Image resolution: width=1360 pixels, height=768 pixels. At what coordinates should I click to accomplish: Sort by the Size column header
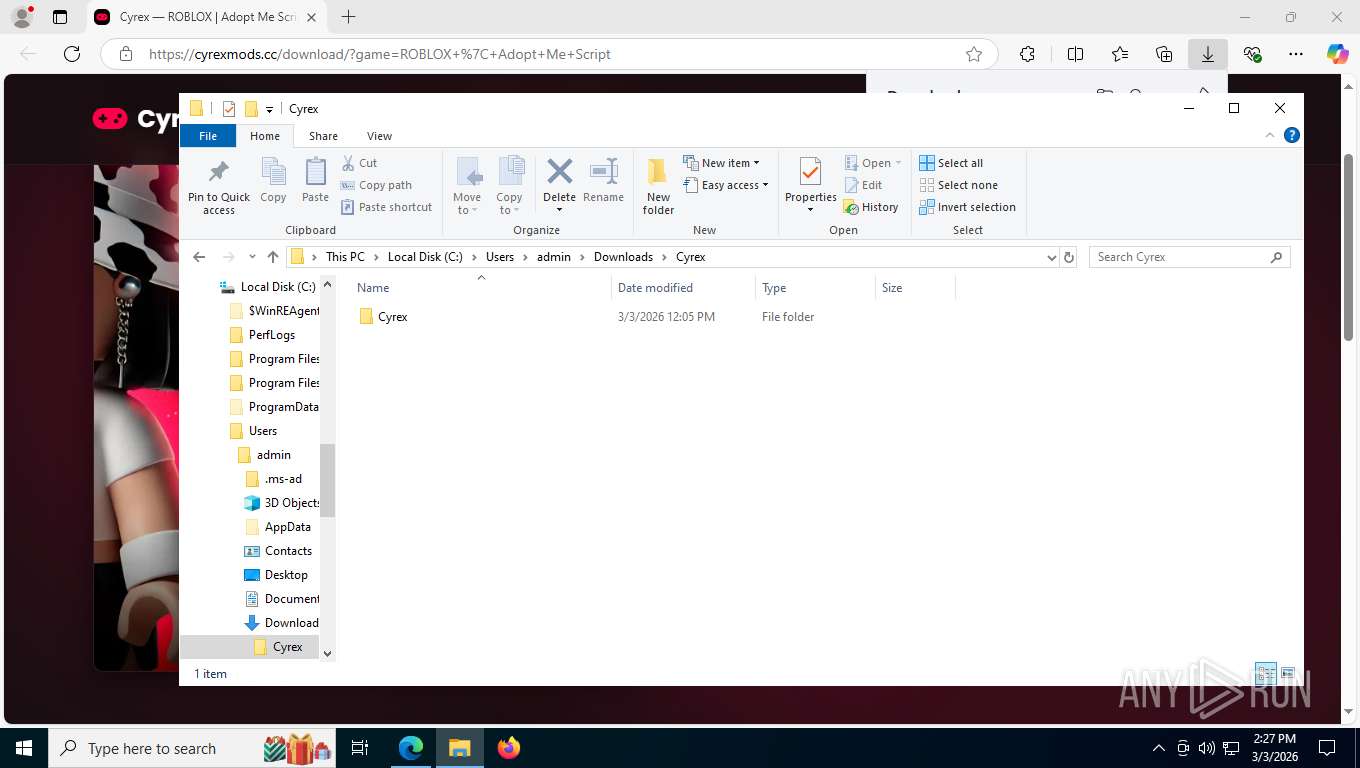point(915,288)
